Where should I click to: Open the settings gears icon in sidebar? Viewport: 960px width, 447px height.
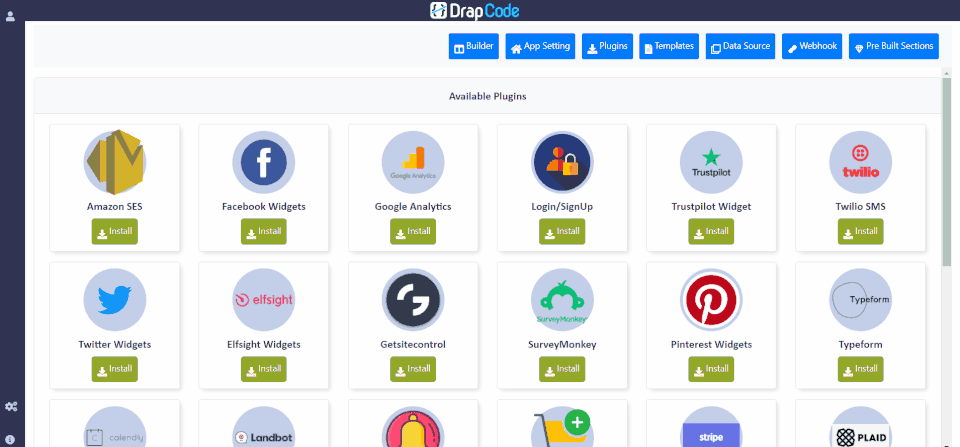[10, 407]
